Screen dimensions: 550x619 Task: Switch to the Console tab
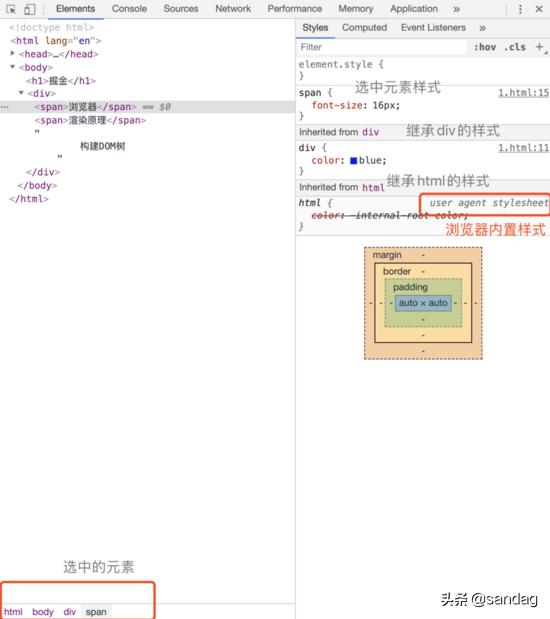tap(129, 9)
